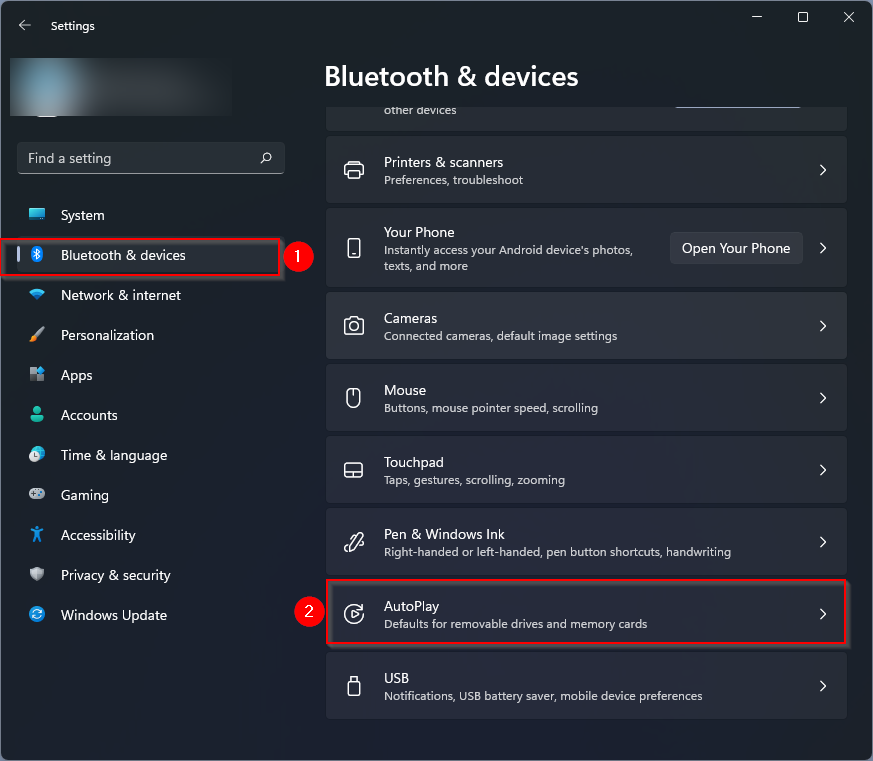Click the printer icon

tap(354, 170)
